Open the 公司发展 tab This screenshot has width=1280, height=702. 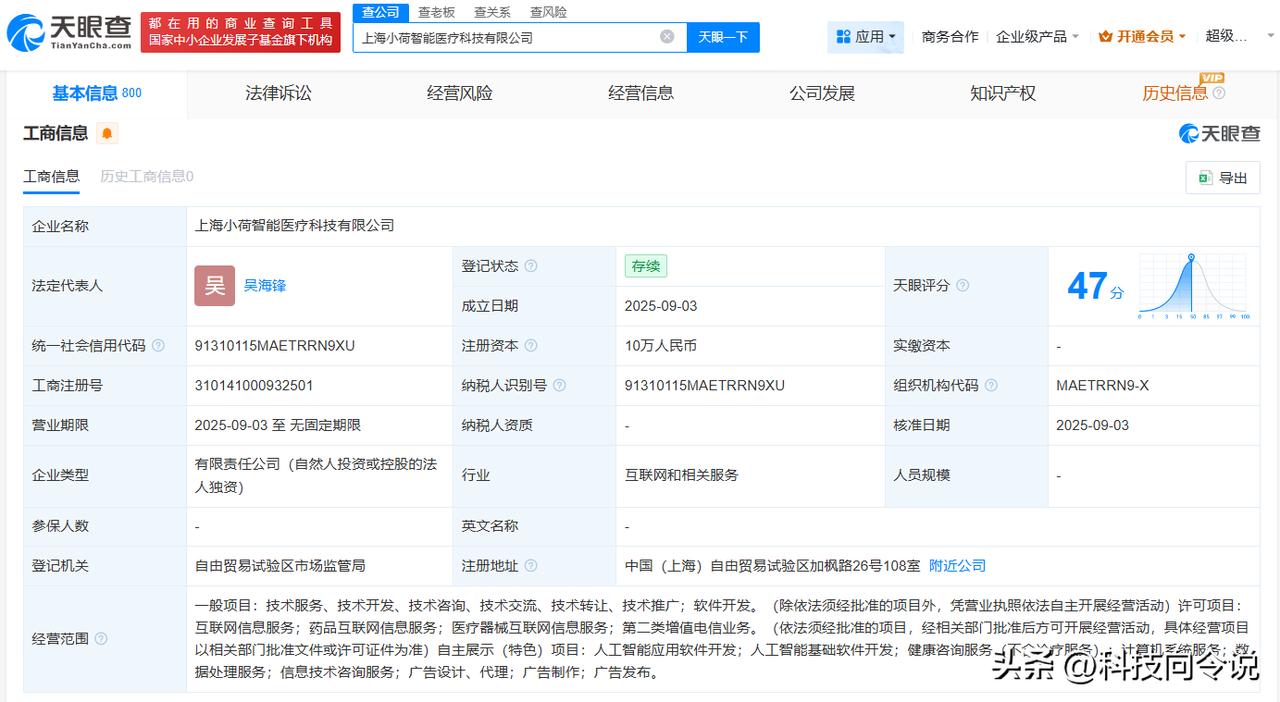(x=822, y=93)
